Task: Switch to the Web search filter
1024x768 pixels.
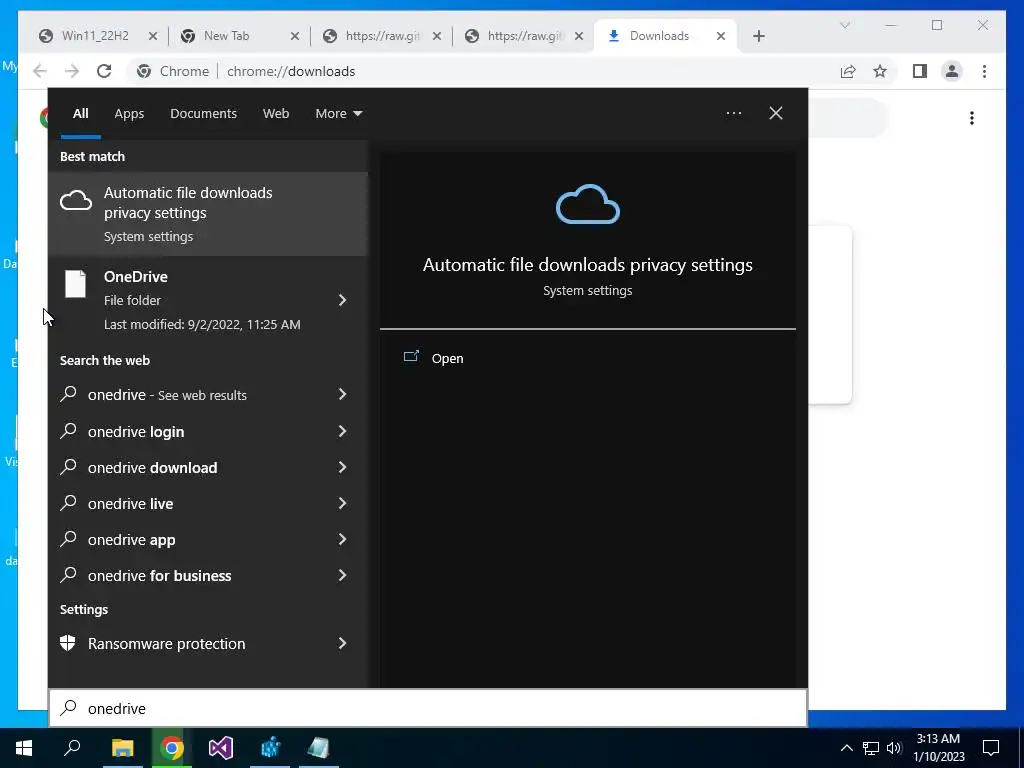Action: (x=276, y=114)
